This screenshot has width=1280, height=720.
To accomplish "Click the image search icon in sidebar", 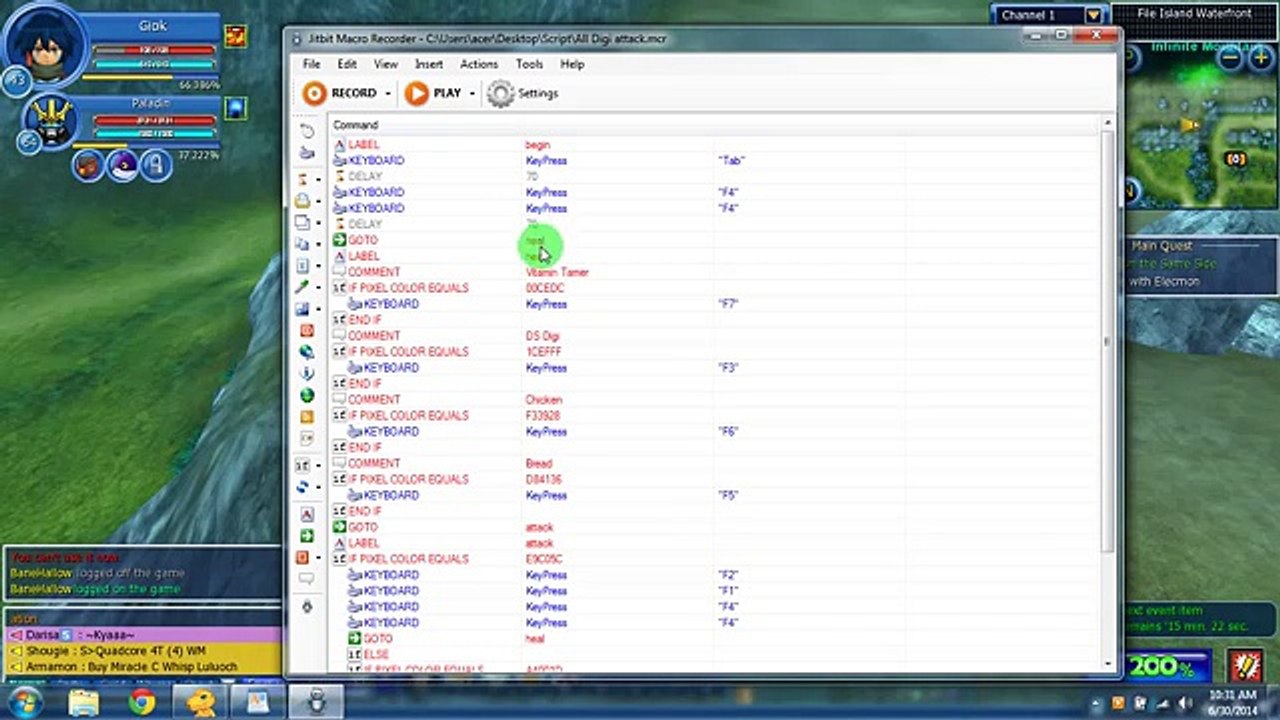I will pos(303,309).
